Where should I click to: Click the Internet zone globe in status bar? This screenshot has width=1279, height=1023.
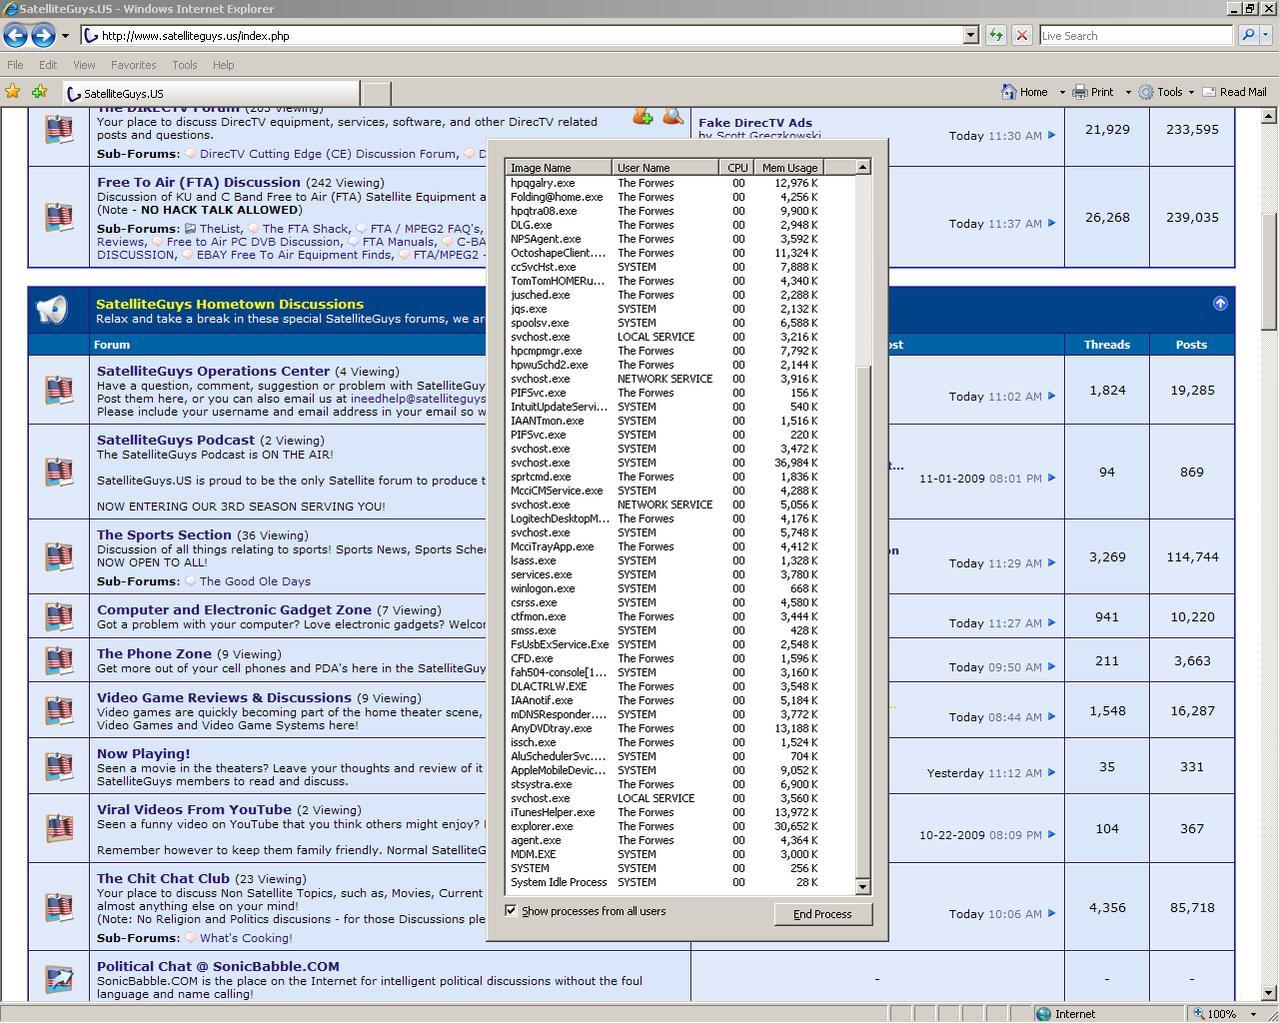coord(1043,1013)
